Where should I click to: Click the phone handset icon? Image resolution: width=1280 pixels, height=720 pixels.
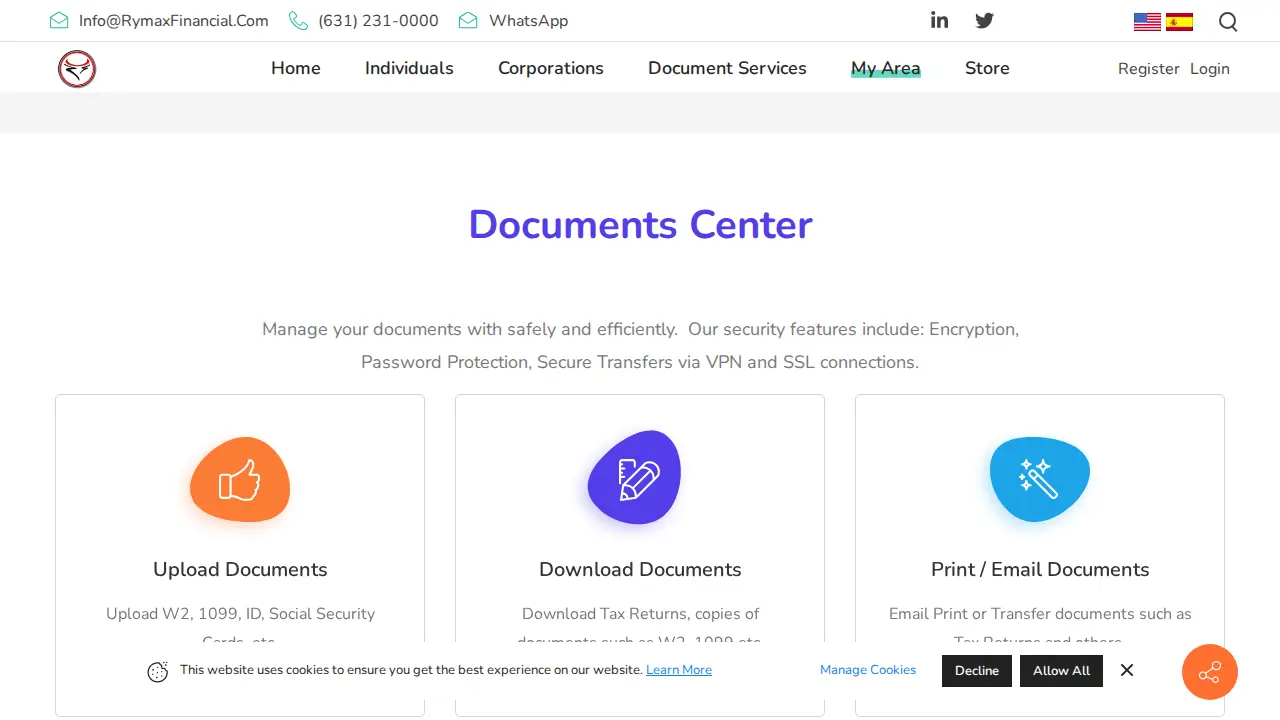(298, 21)
